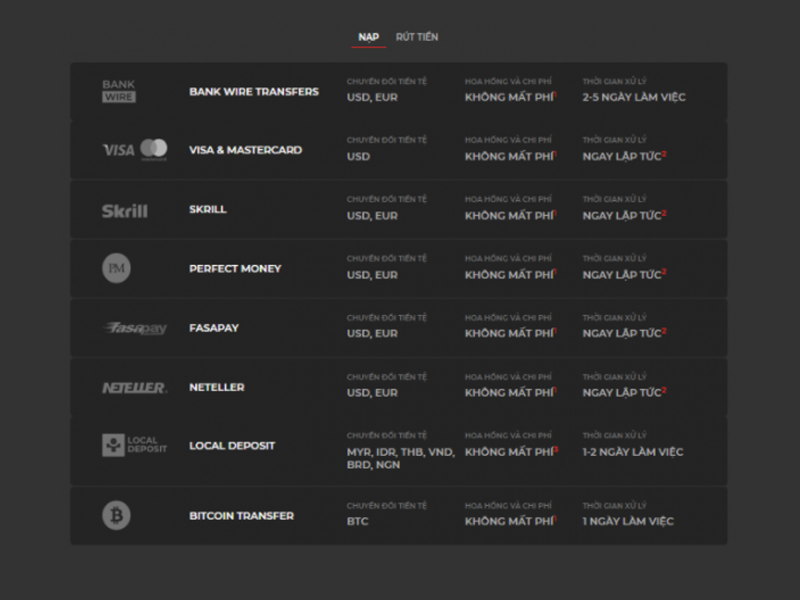Select PERFECT MONEY method title
The height and width of the screenshot is (600, 800).
tap(235, 268)
